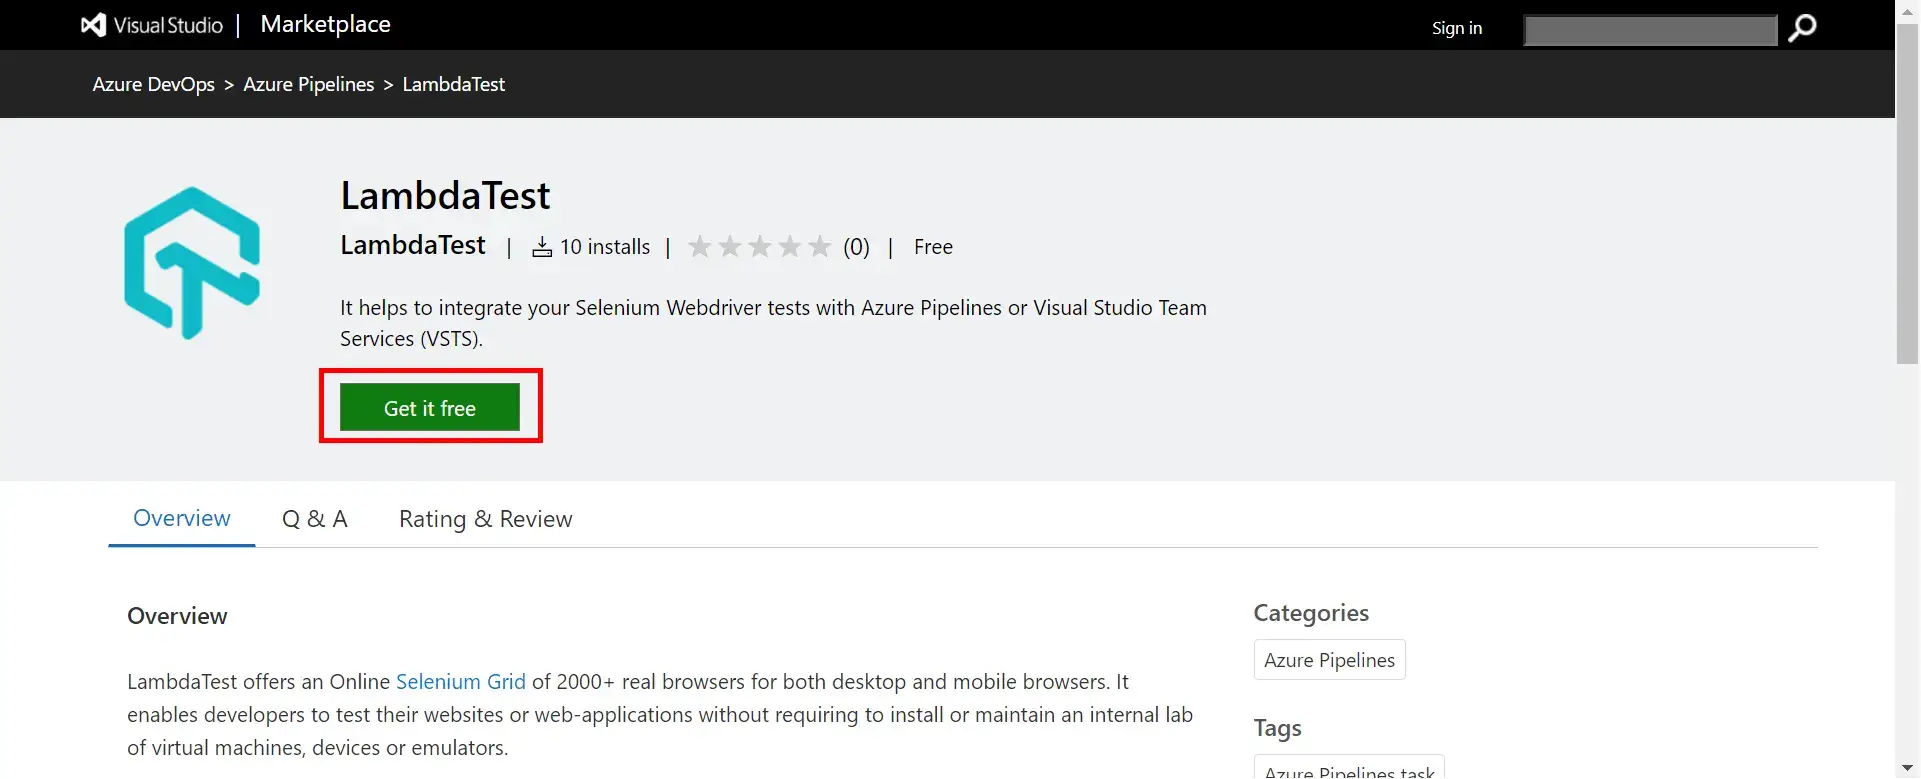Click Sign in
1921x779 pixels.
coord(1456,28)
